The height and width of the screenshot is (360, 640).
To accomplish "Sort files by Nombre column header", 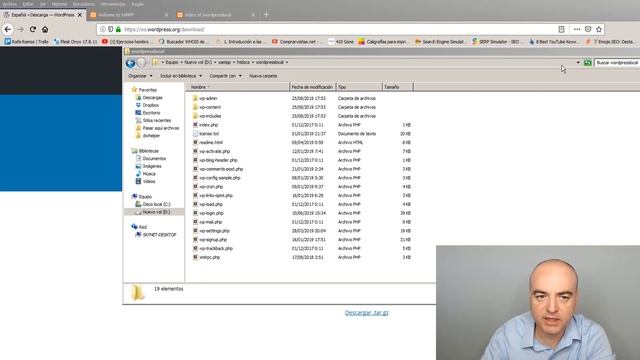I will tap(238, 87).
